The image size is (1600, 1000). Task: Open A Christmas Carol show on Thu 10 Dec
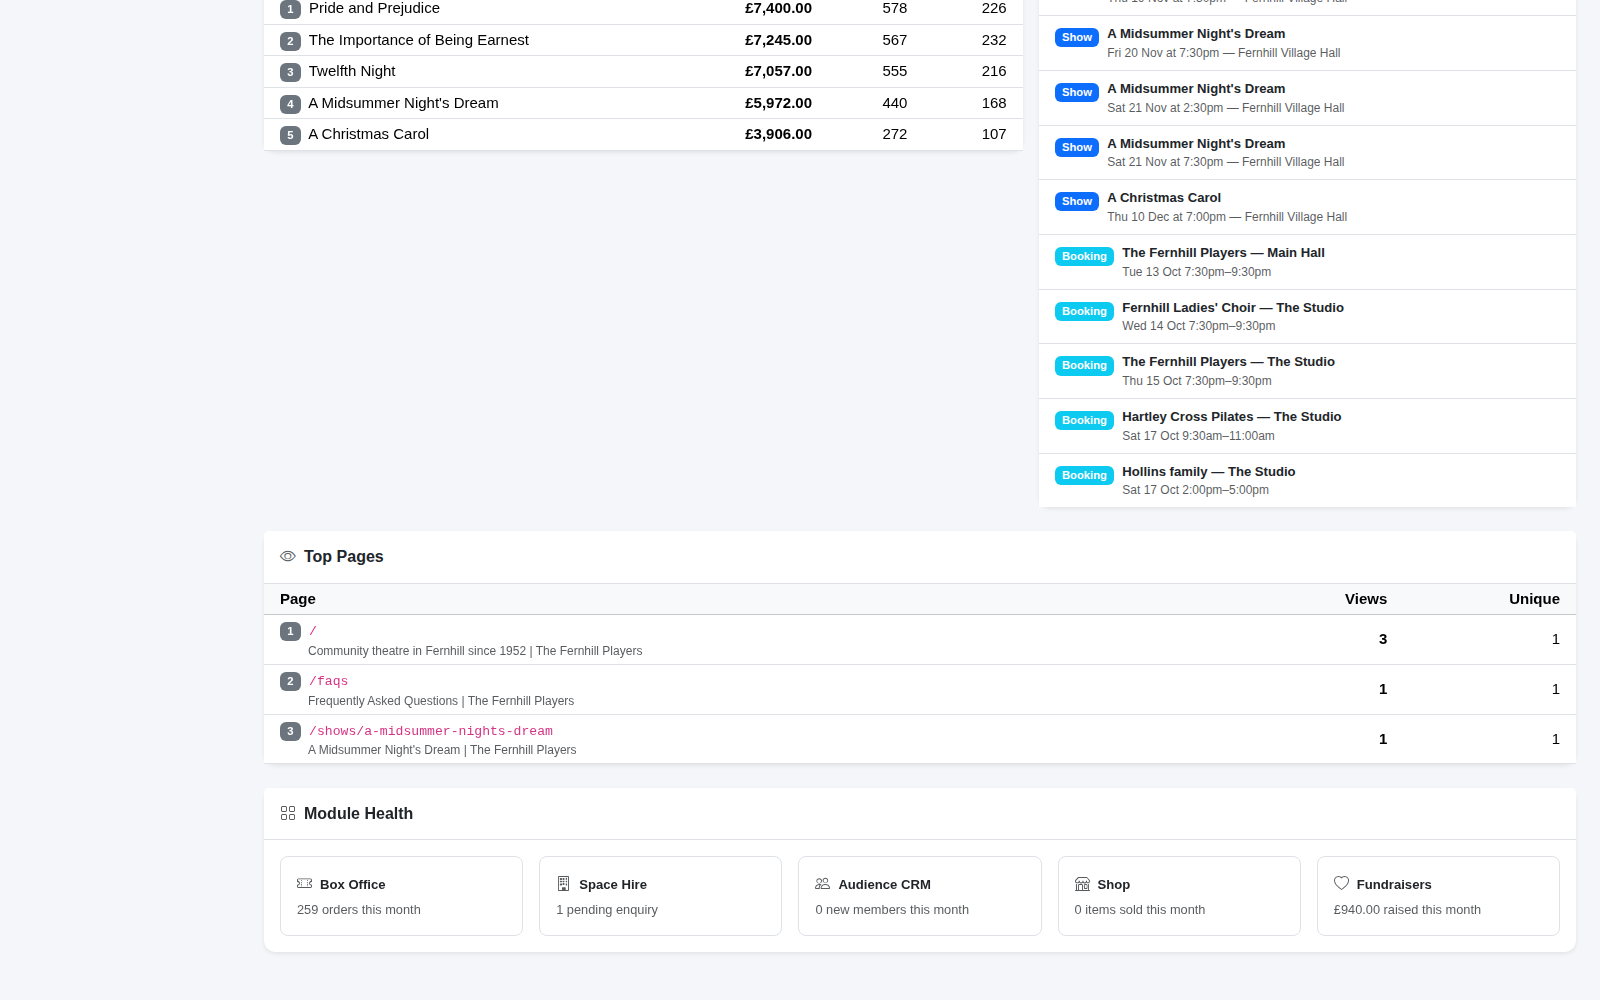click(1307, 207)
